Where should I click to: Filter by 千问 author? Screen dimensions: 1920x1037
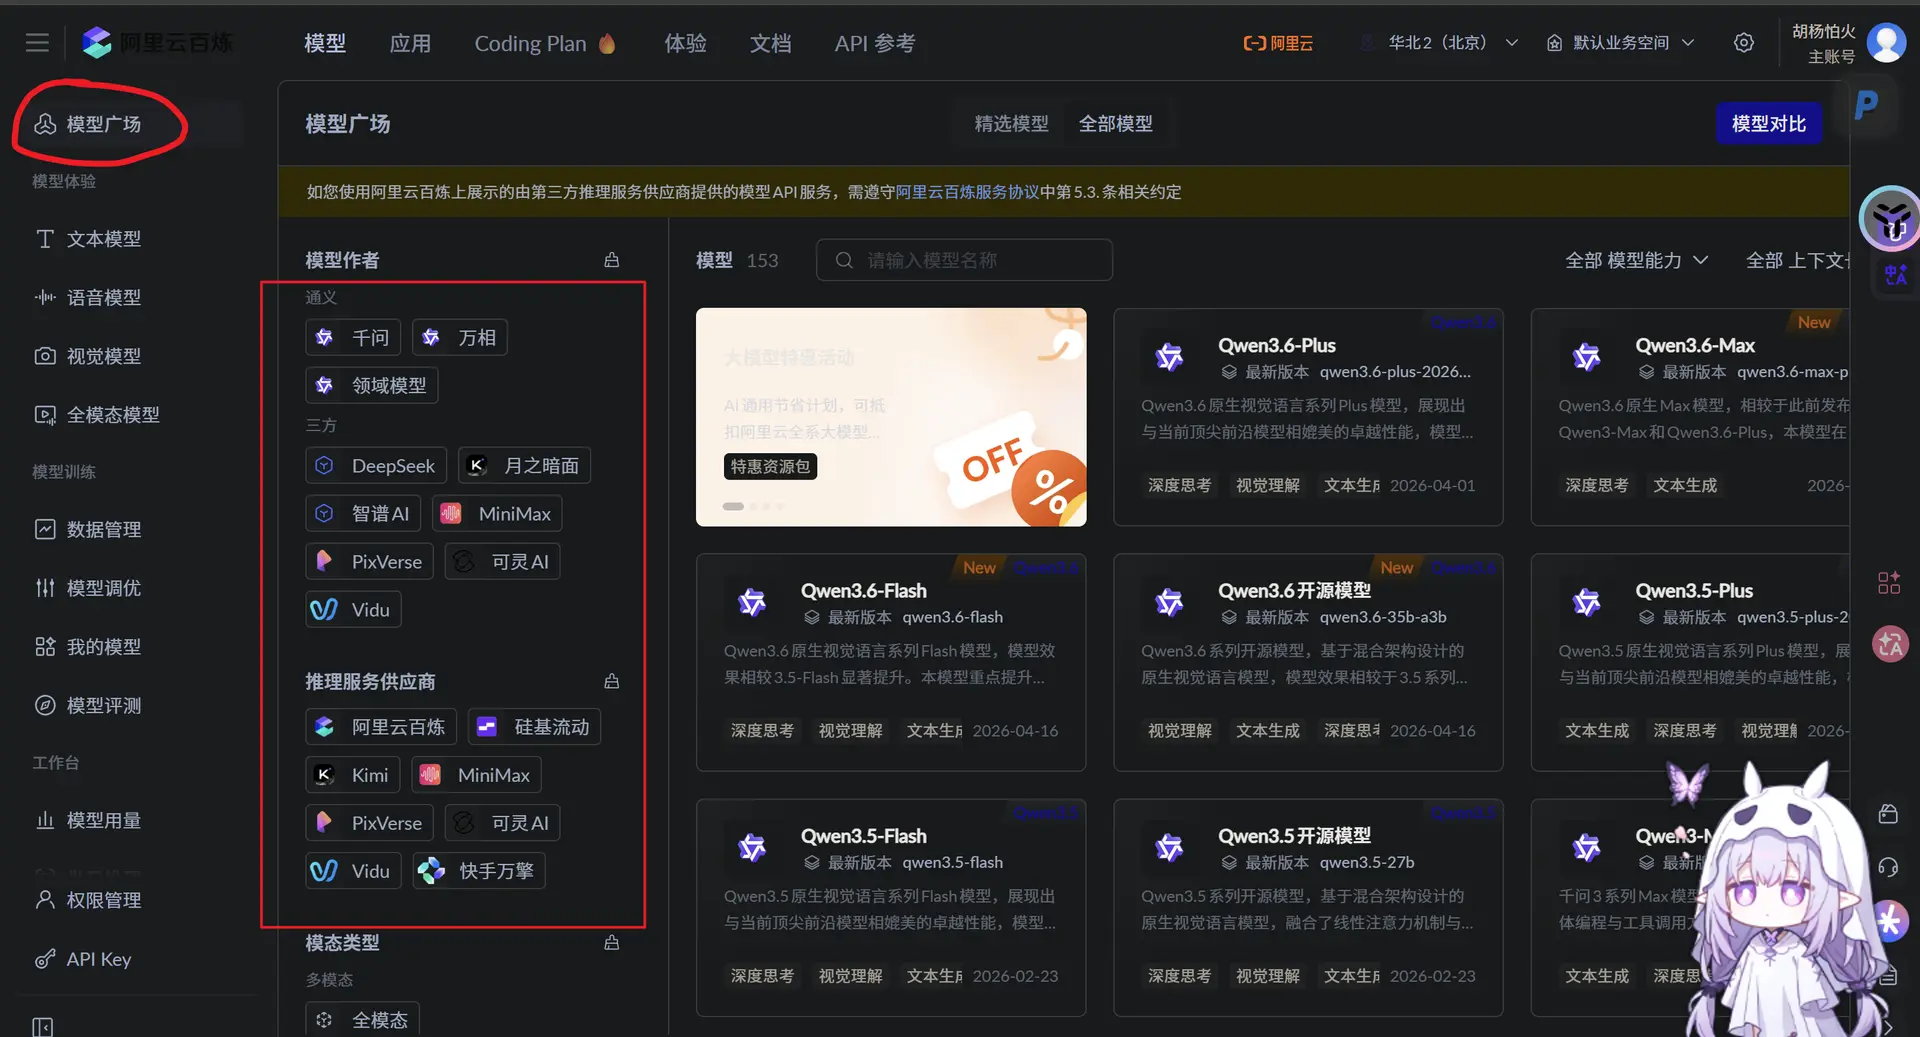point(353,338)
